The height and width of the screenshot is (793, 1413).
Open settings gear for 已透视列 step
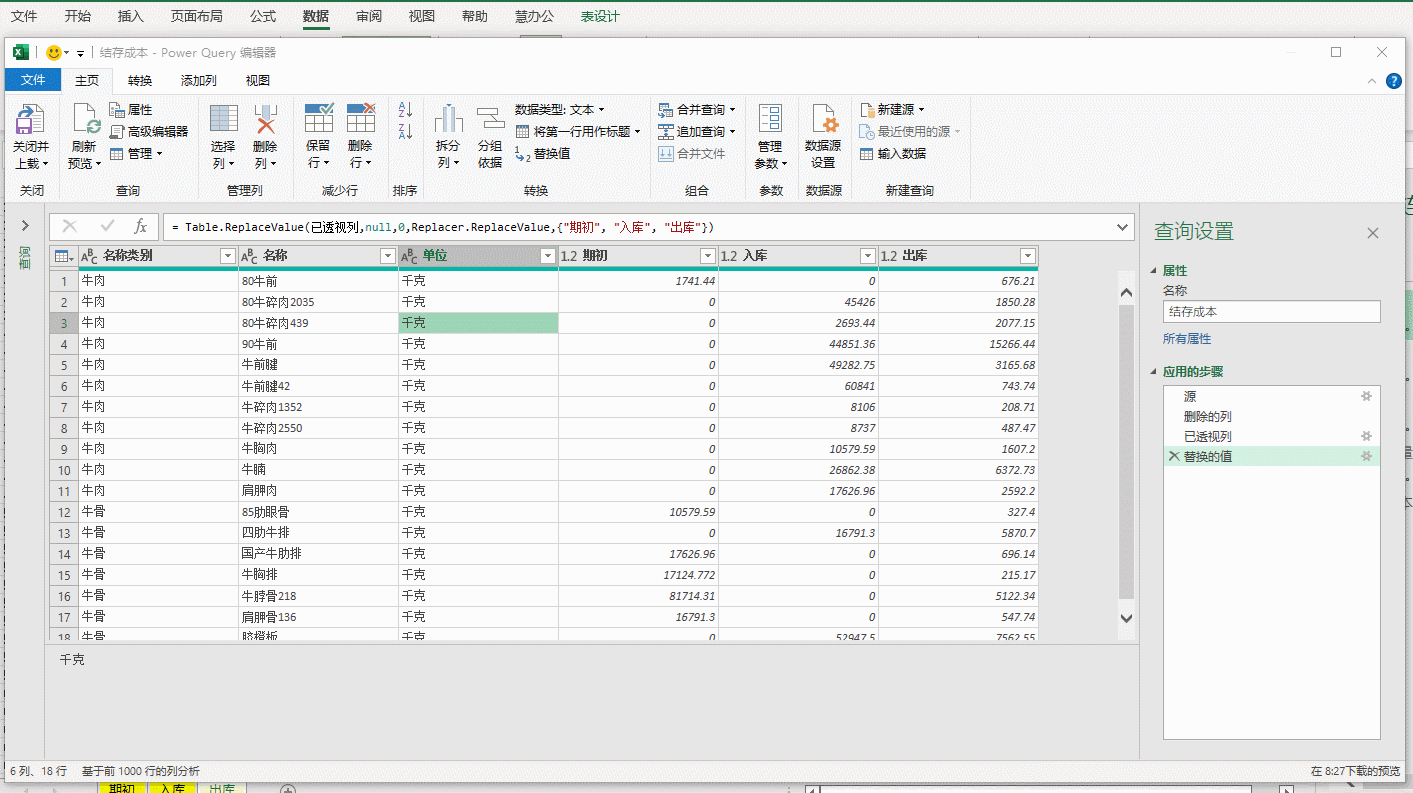1366,436
